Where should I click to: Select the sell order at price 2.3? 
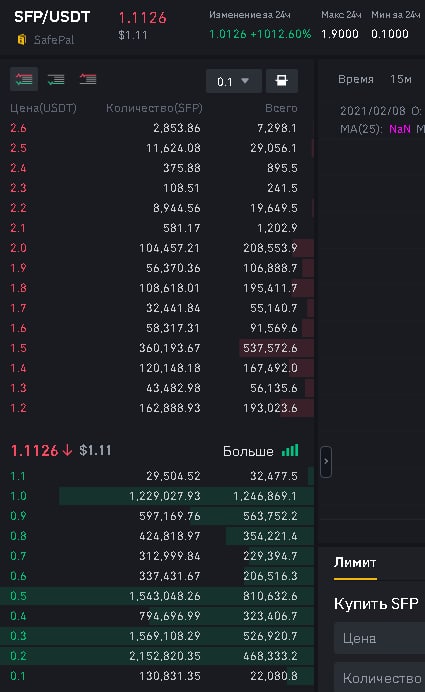point(157,188)
